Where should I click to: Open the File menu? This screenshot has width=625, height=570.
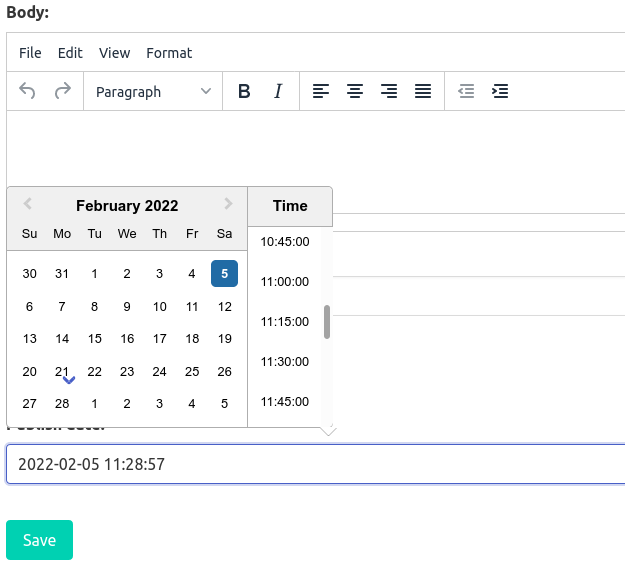coord(30,52)
